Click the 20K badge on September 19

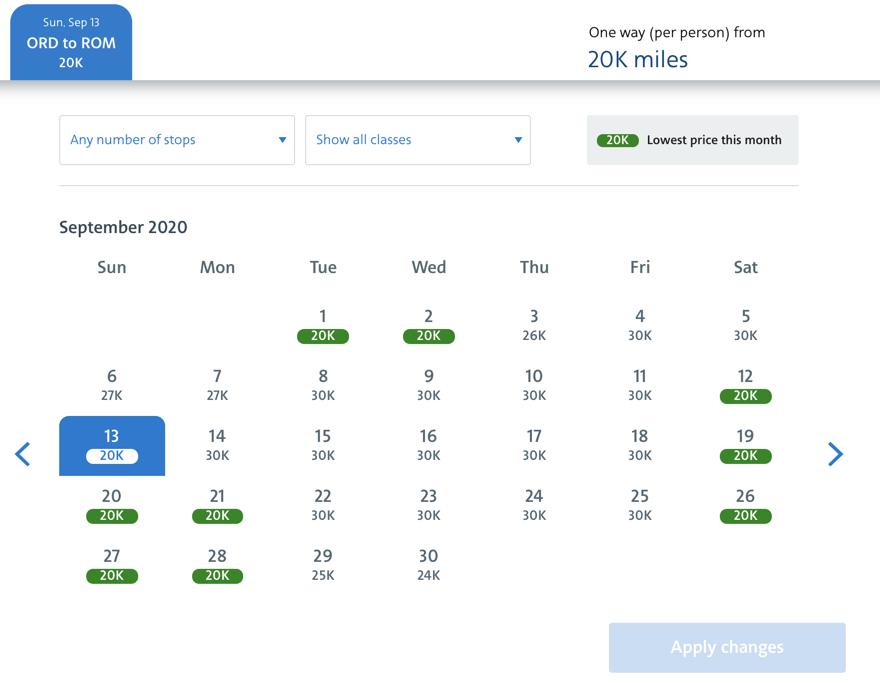click(745, 456)
